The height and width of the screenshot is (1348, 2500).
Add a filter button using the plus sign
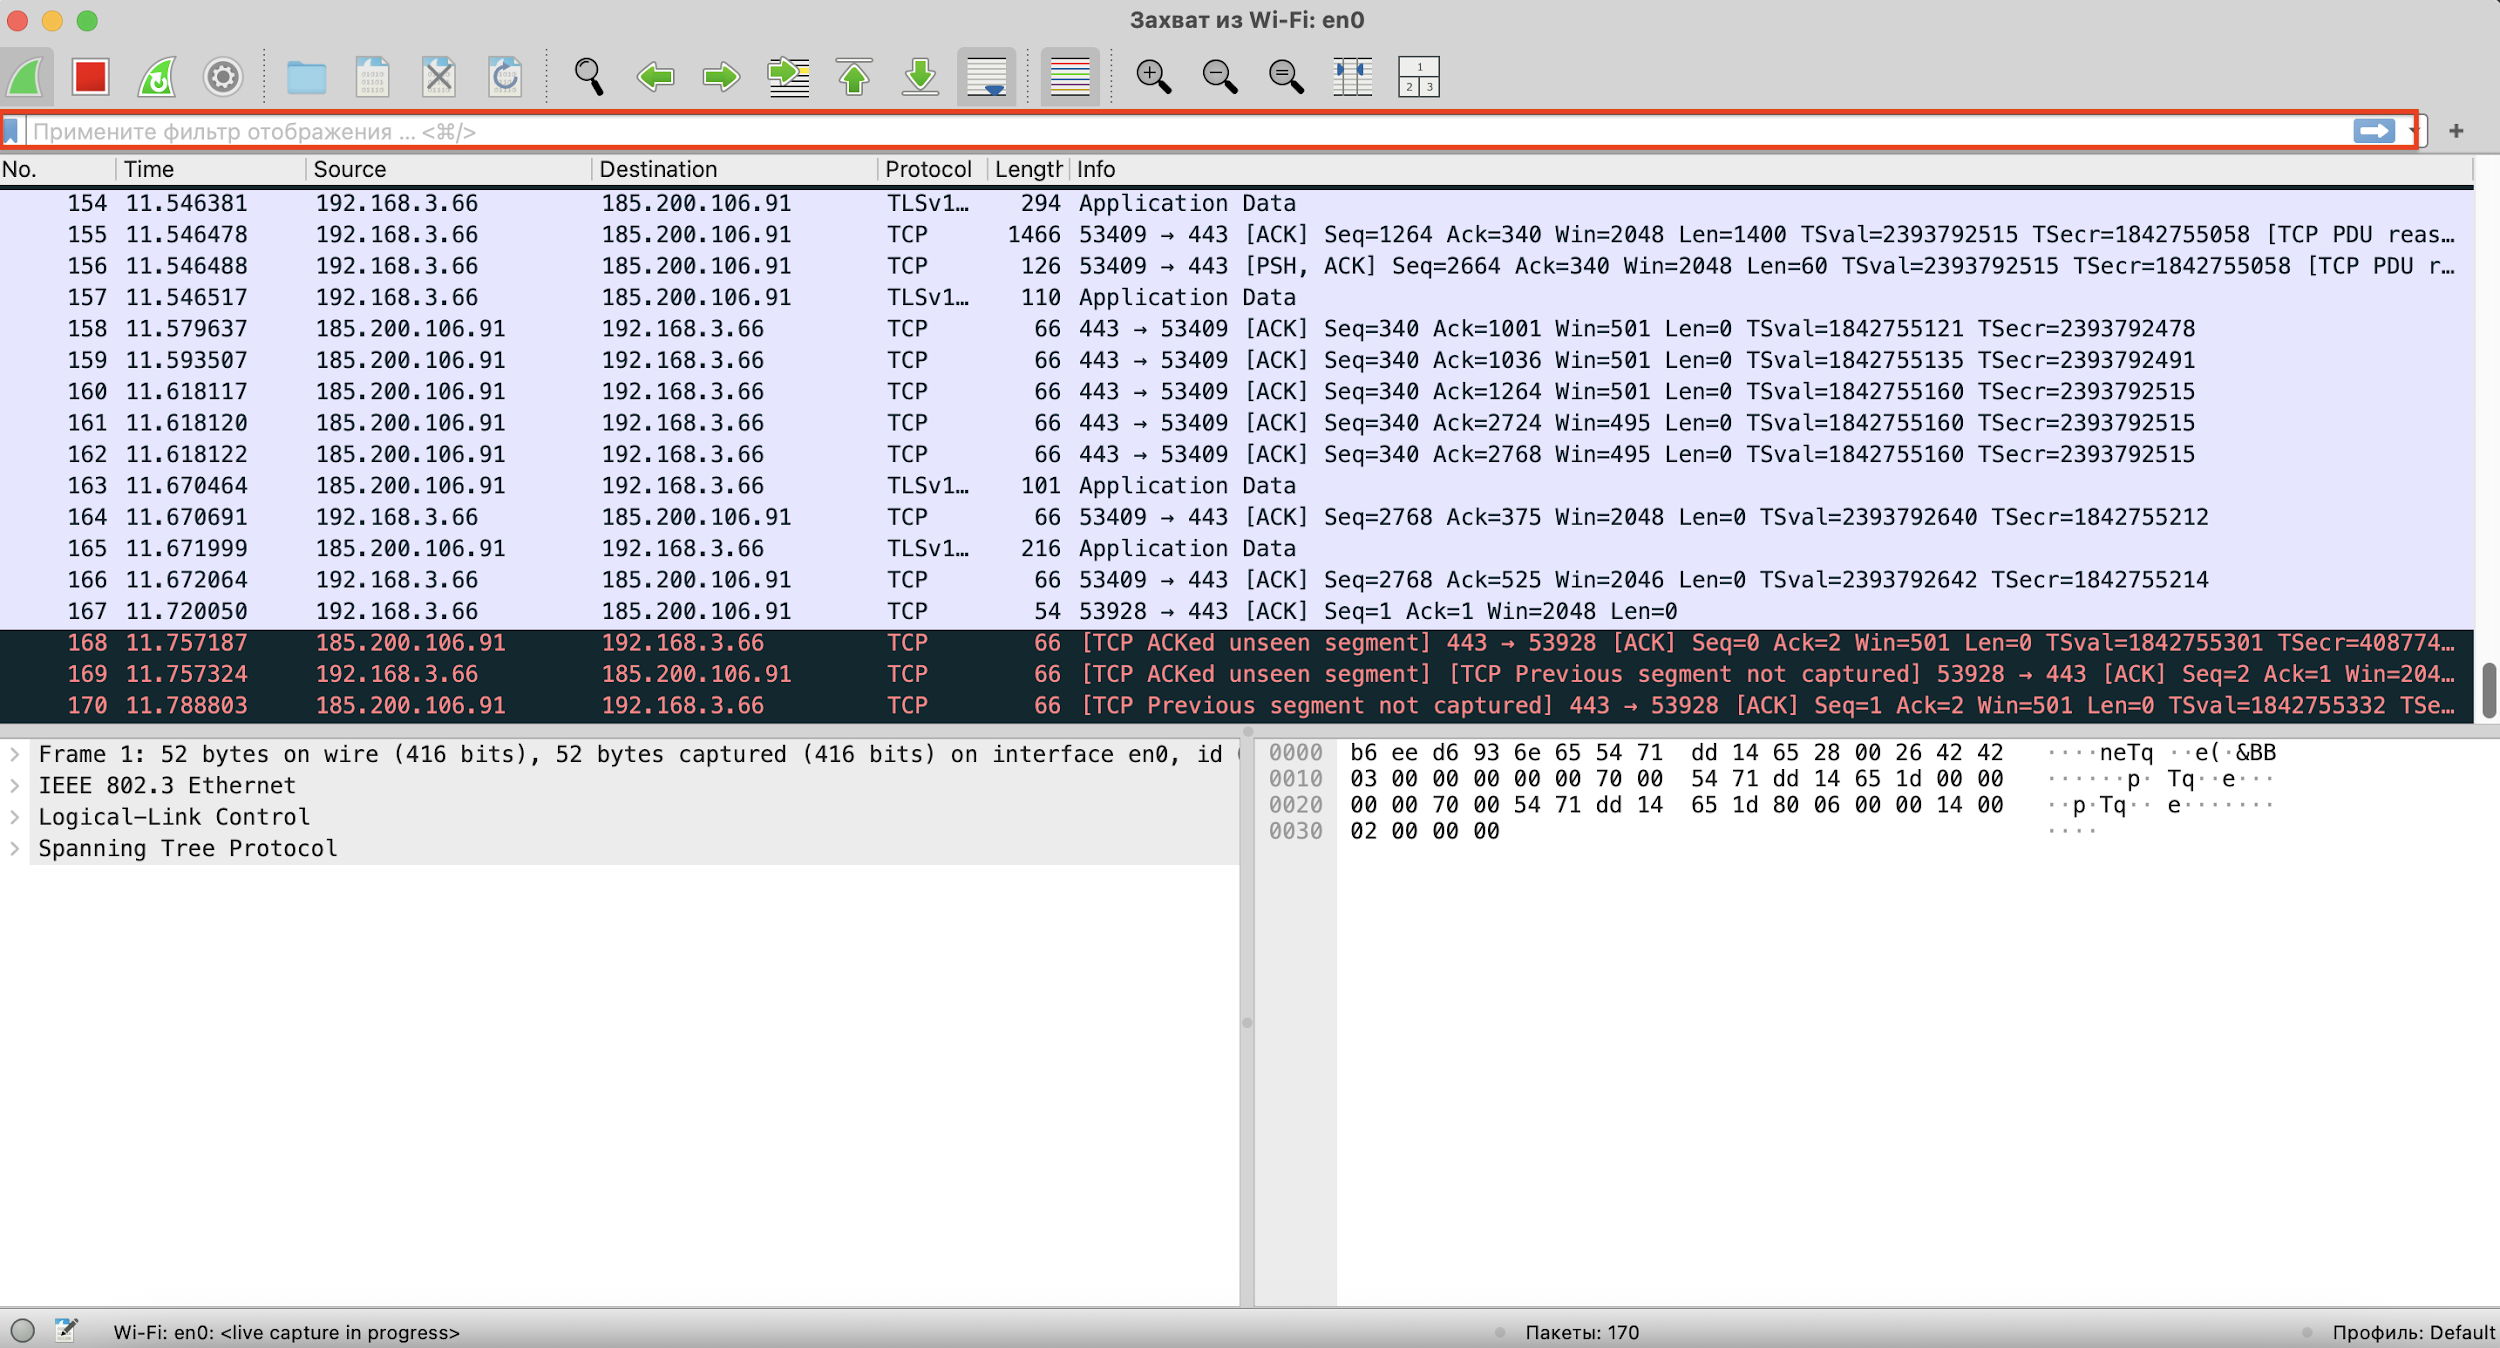pos(2456,131)
